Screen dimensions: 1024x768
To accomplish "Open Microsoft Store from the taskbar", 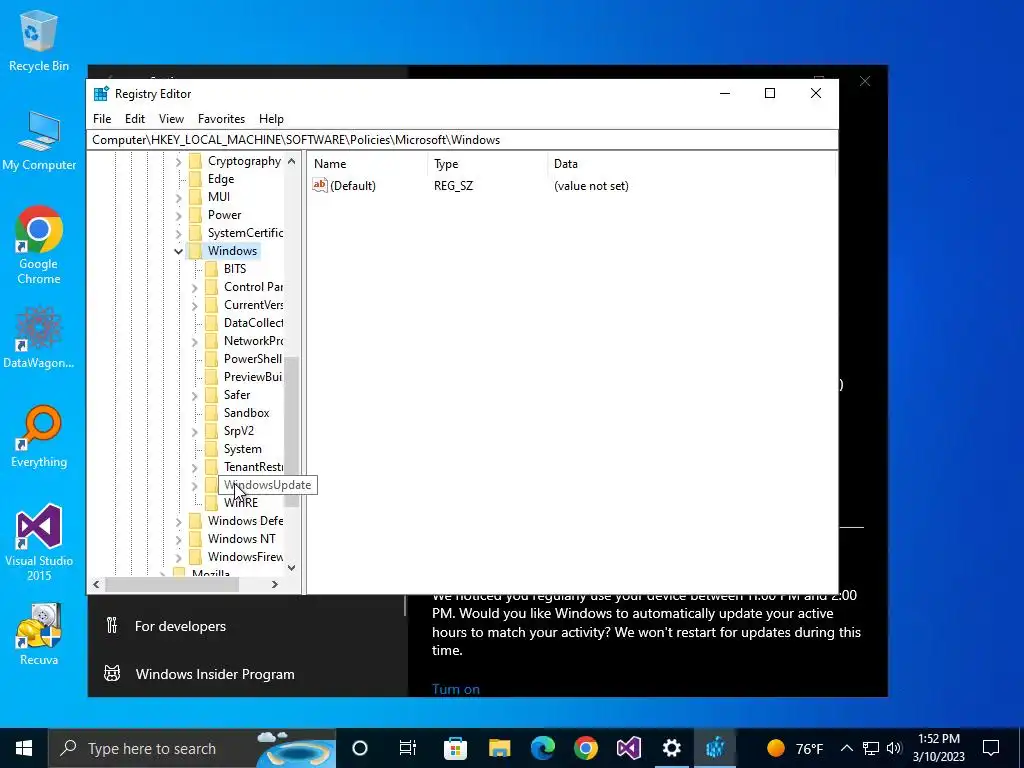I will click(455, 748).
